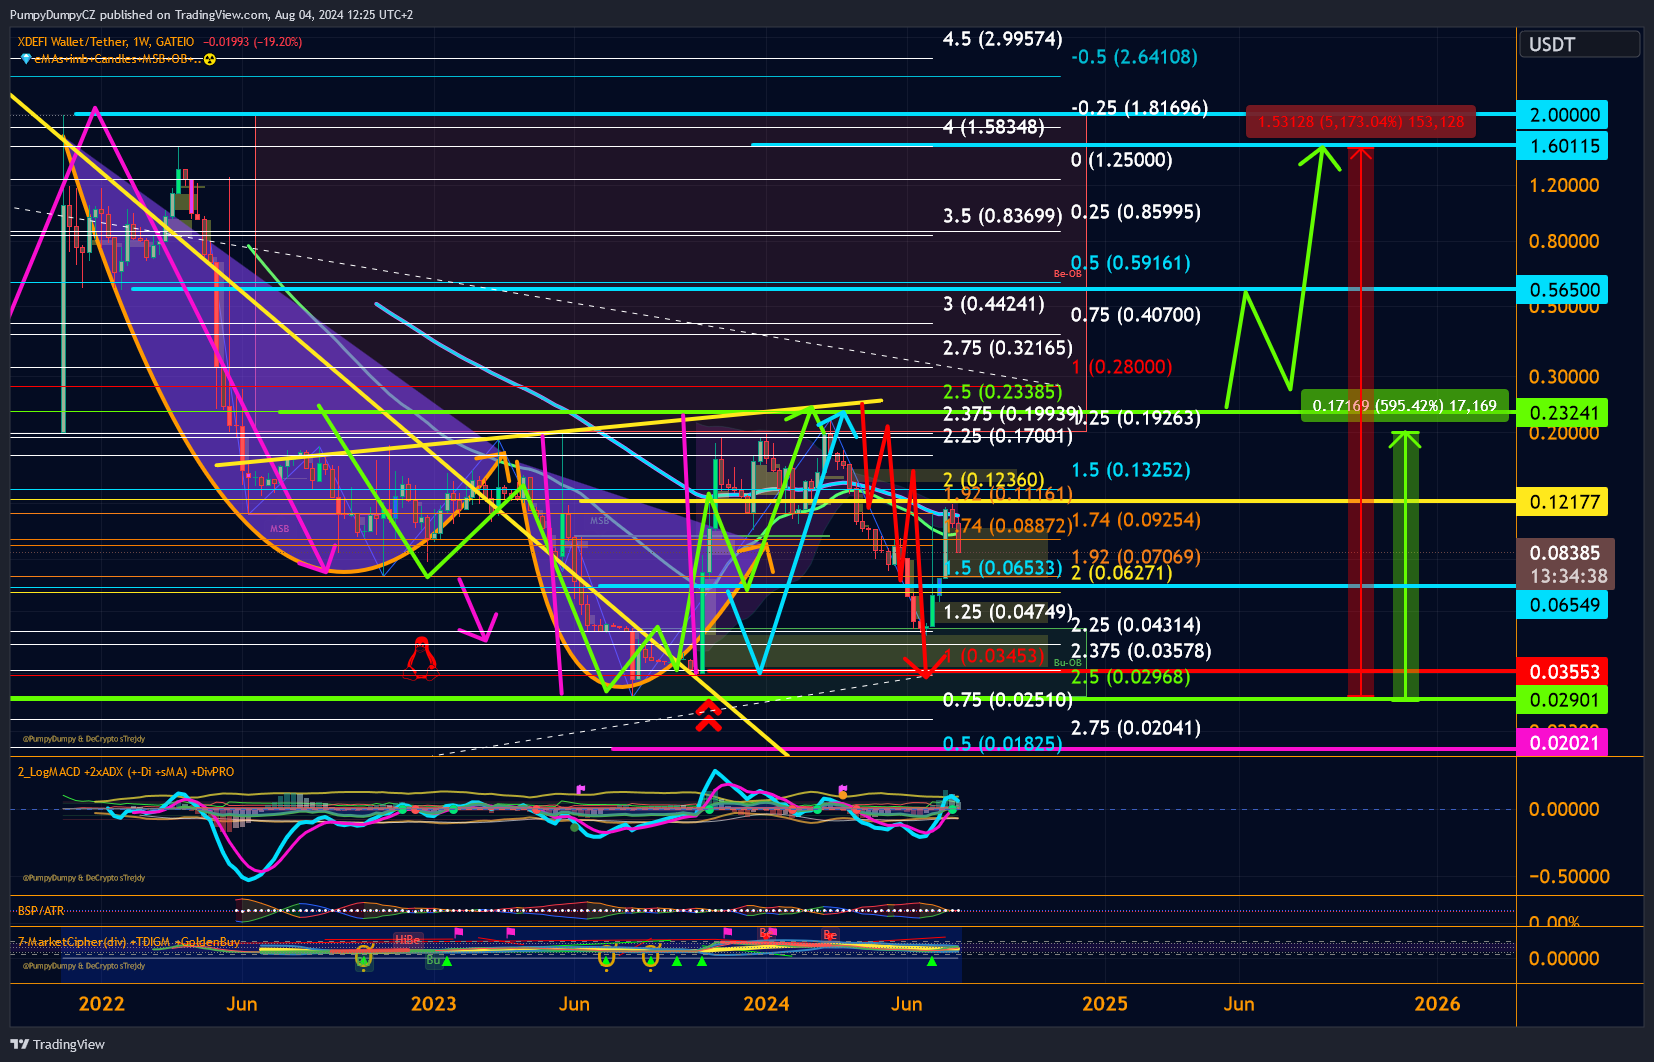Click the 0.75 (0.02510) fib level label
This screenshot has width=1654, height=1062.
(1008, 700)
